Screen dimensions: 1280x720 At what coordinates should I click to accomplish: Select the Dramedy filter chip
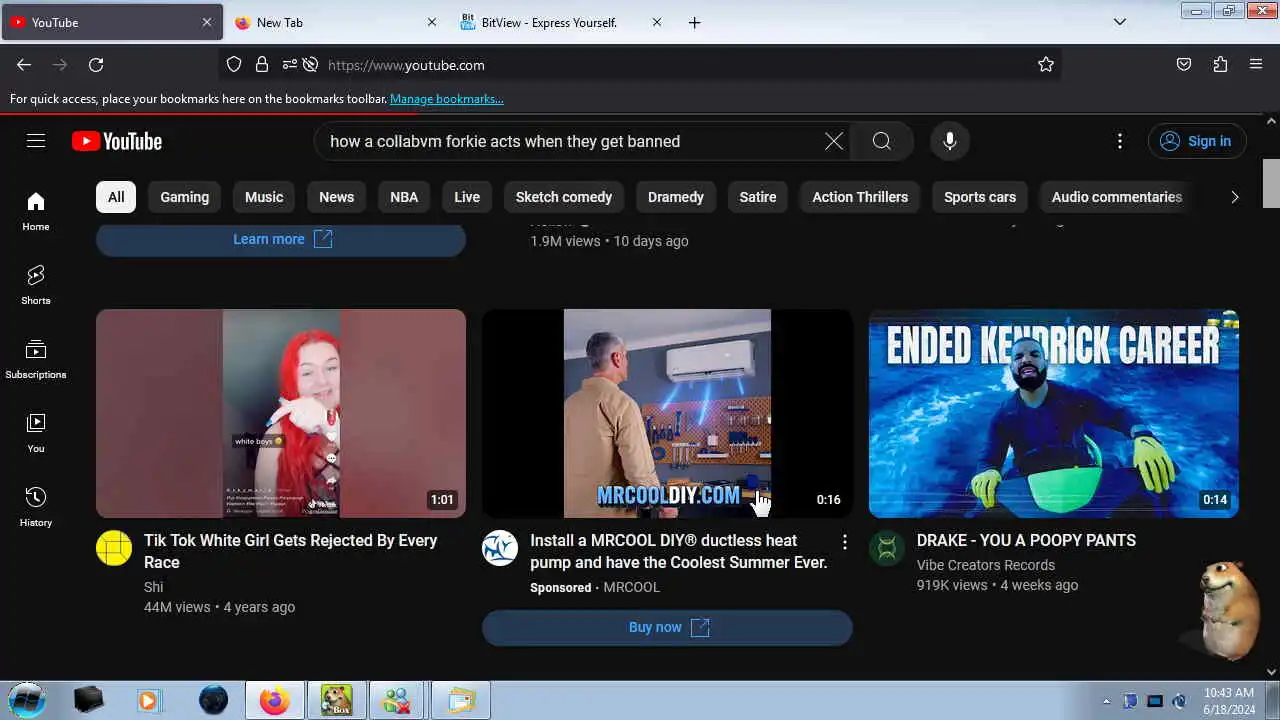point(676,197)
